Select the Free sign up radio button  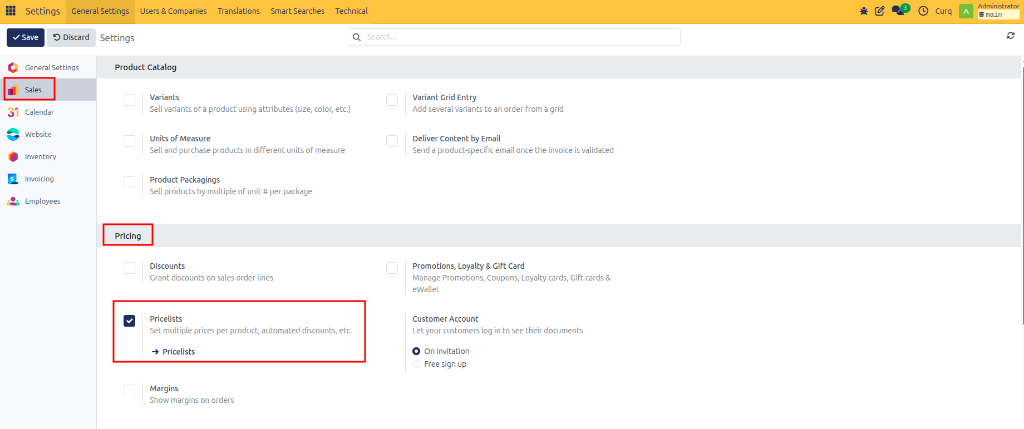(417, 364)
